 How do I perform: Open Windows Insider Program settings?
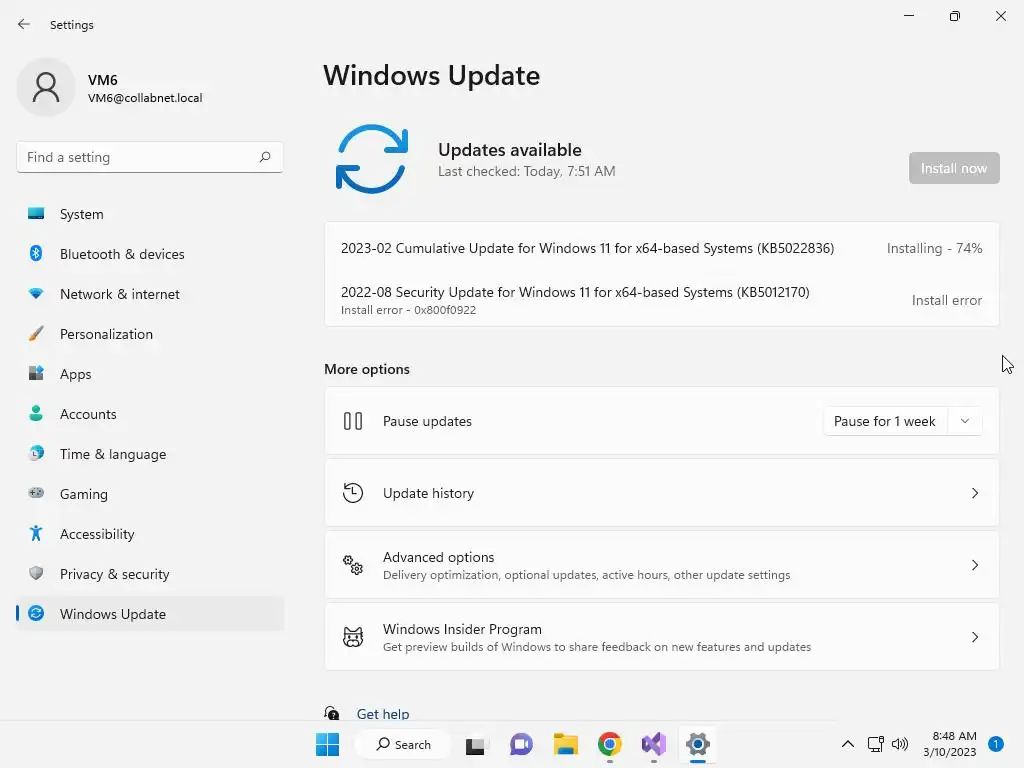tap(662, 637)
